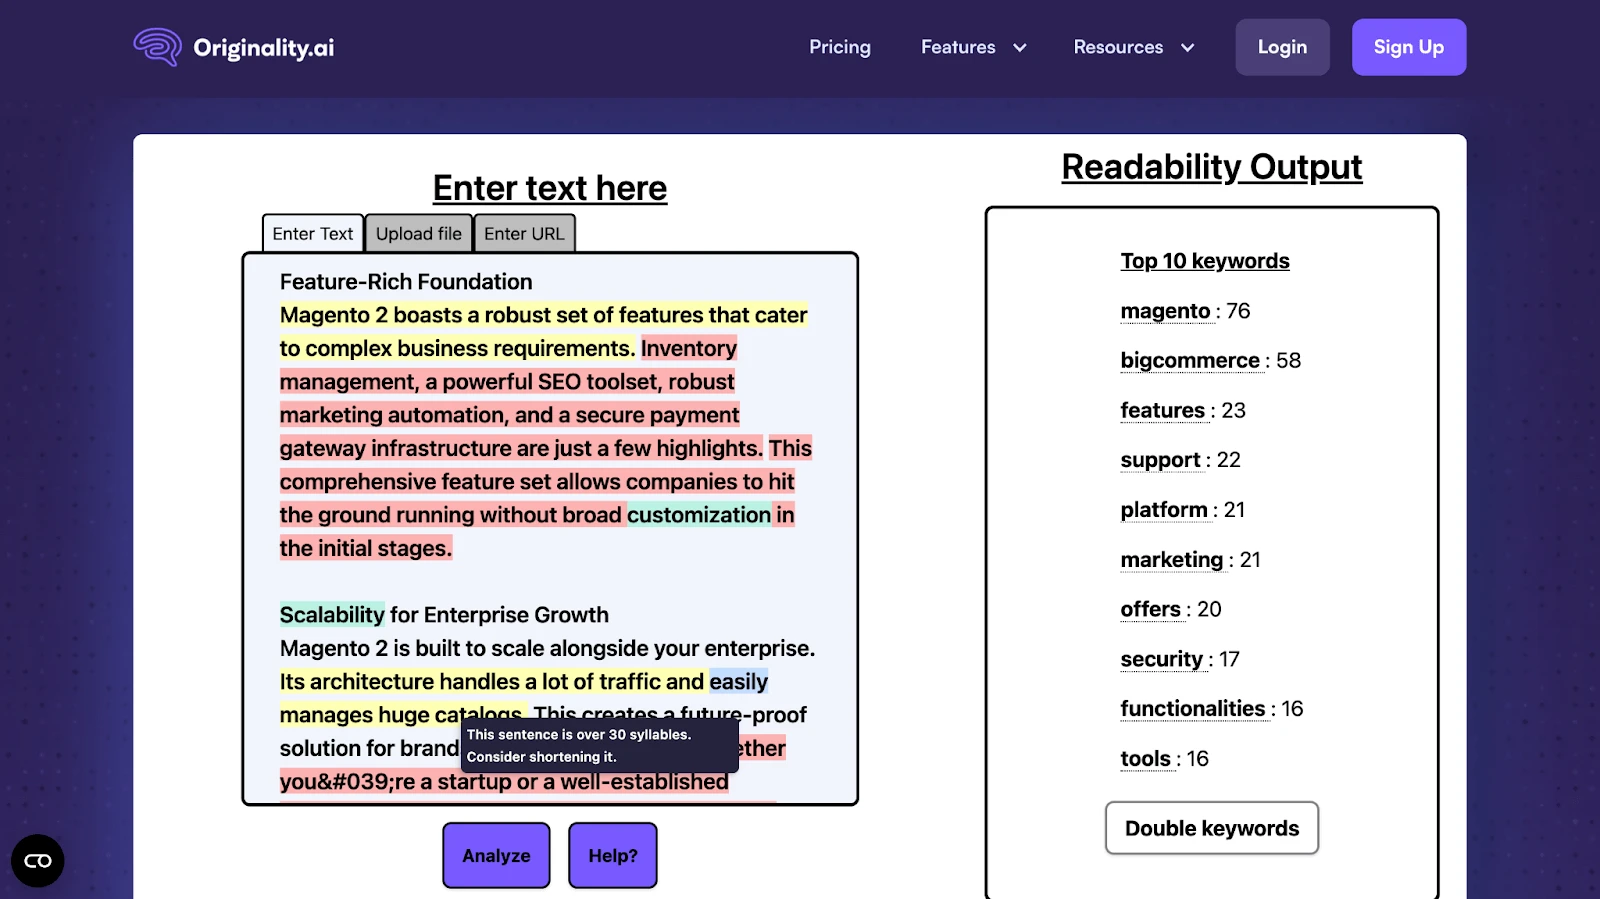
Task: Select the 'functionalities' keyword
Action: [x=1192, y=709]
